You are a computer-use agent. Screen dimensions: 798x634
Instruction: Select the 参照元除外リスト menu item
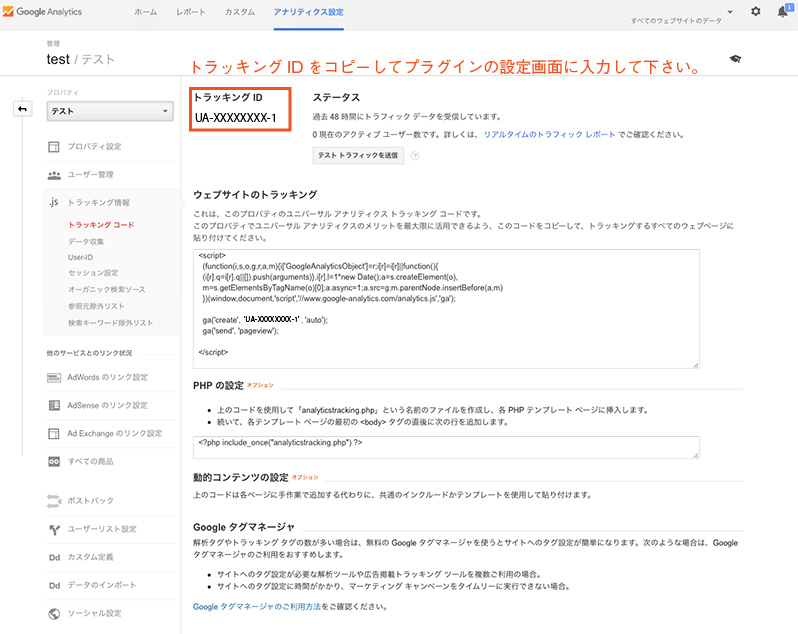96,306
